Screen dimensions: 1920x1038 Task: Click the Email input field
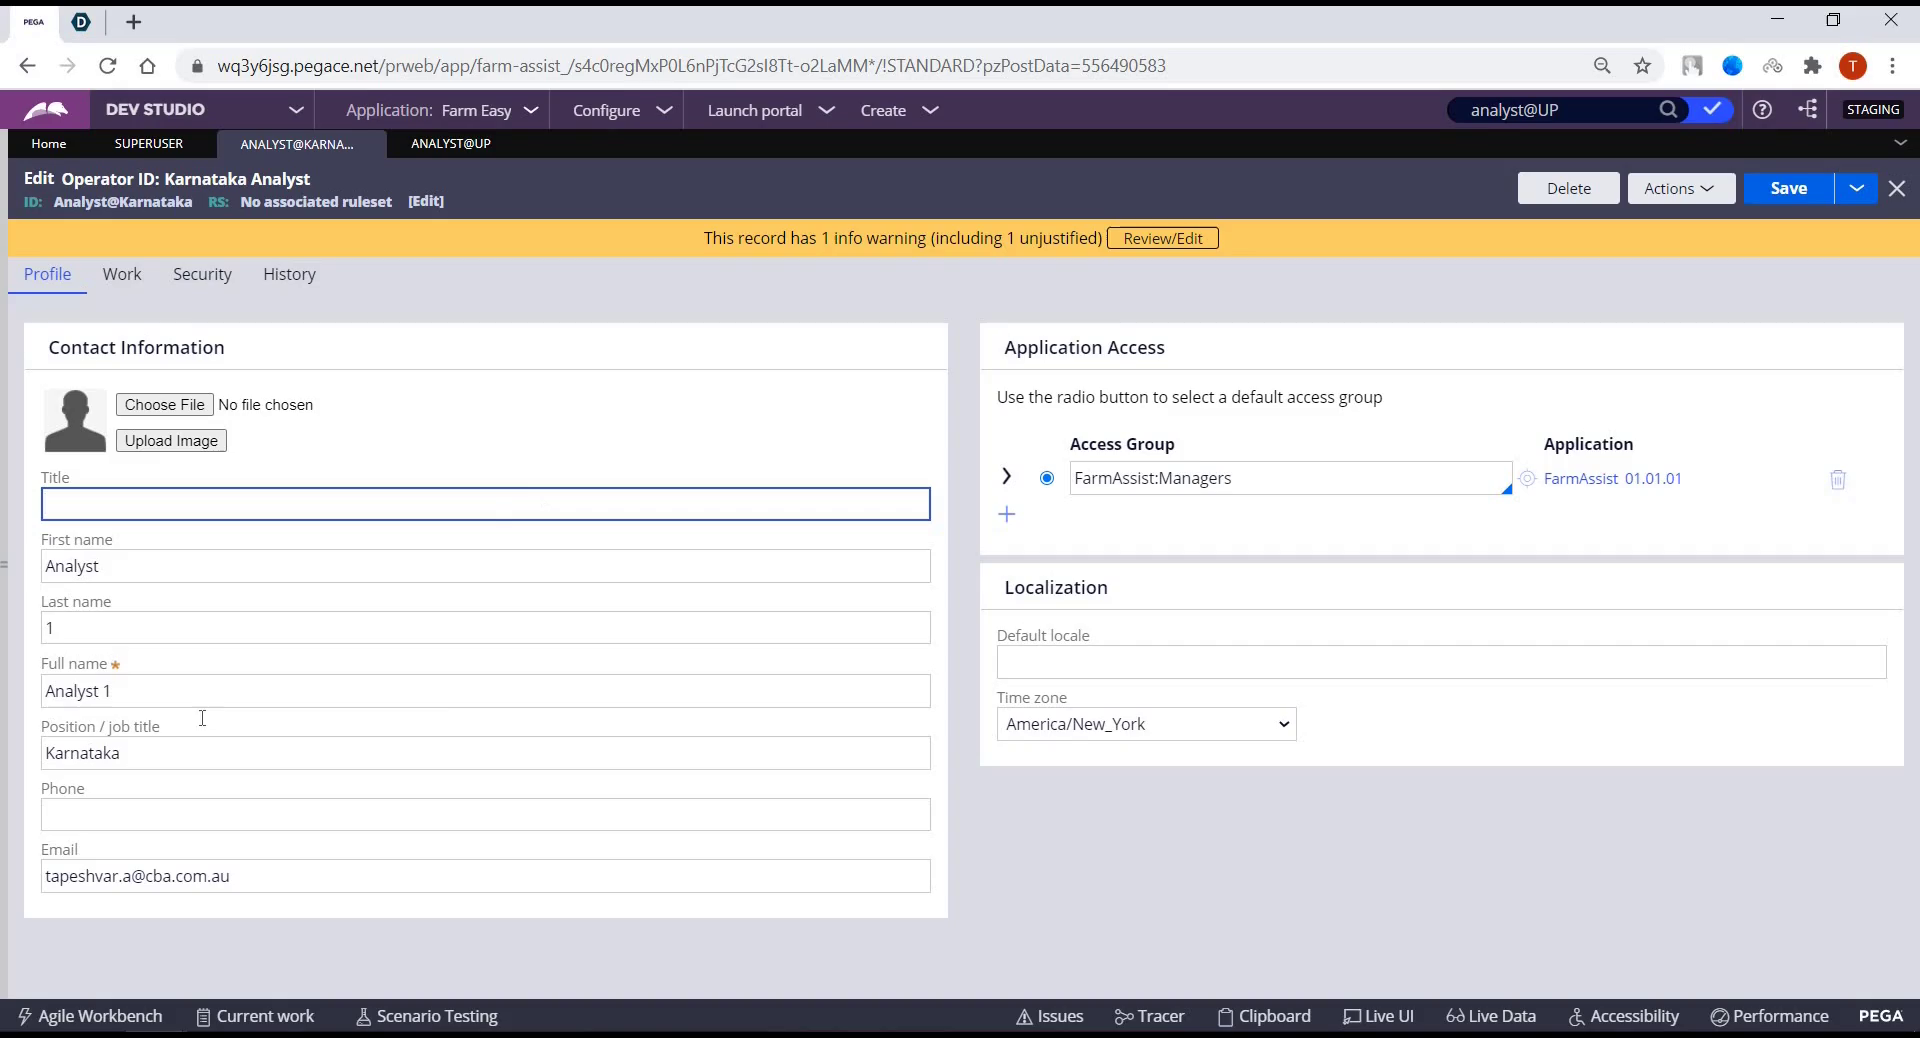pyautogui.click(x=485, y=876)
